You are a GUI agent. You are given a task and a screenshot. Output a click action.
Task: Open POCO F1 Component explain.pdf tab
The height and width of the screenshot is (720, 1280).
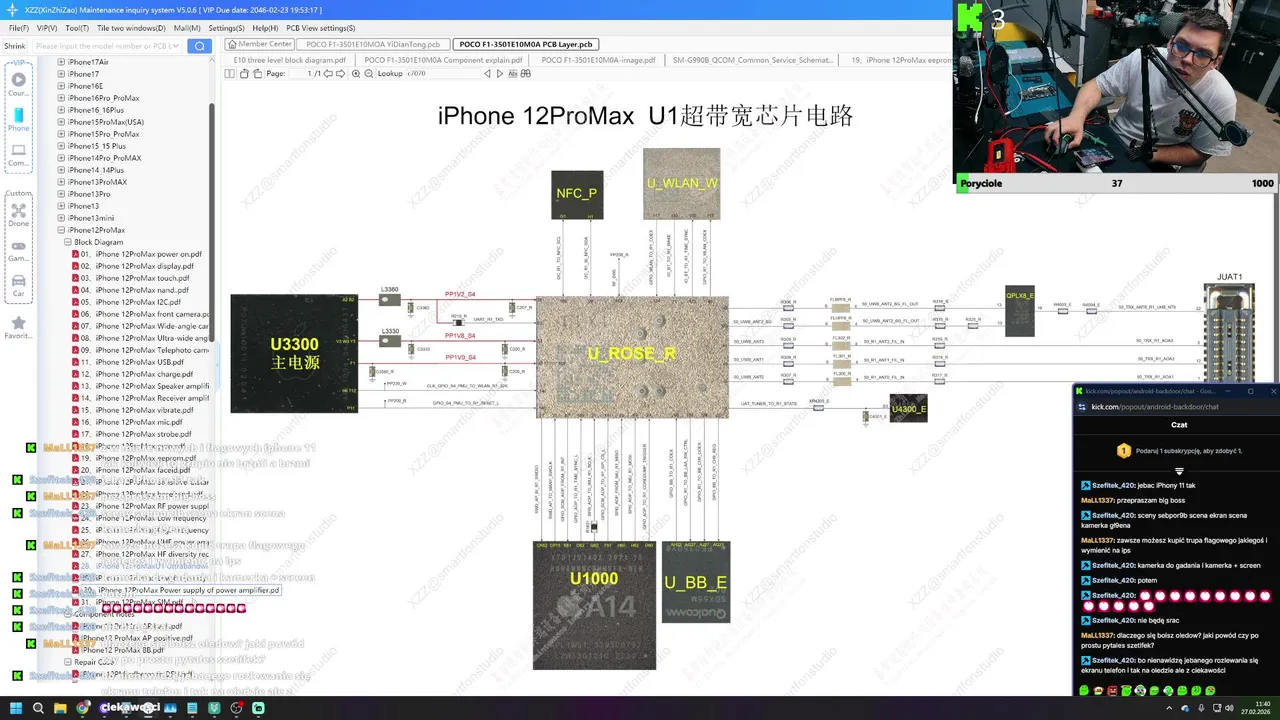(x=443, y=60)
